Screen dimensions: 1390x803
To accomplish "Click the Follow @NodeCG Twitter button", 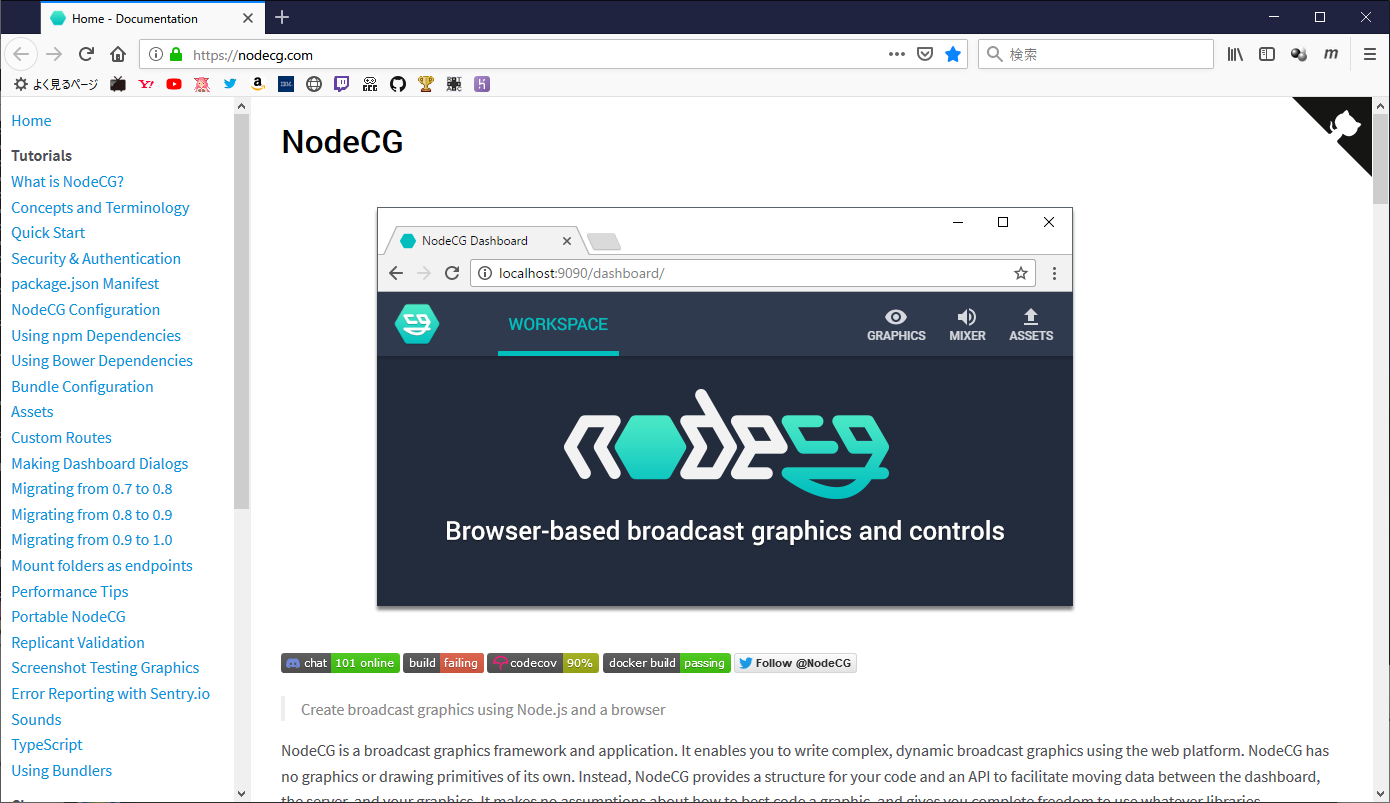I will pos(796,663).
